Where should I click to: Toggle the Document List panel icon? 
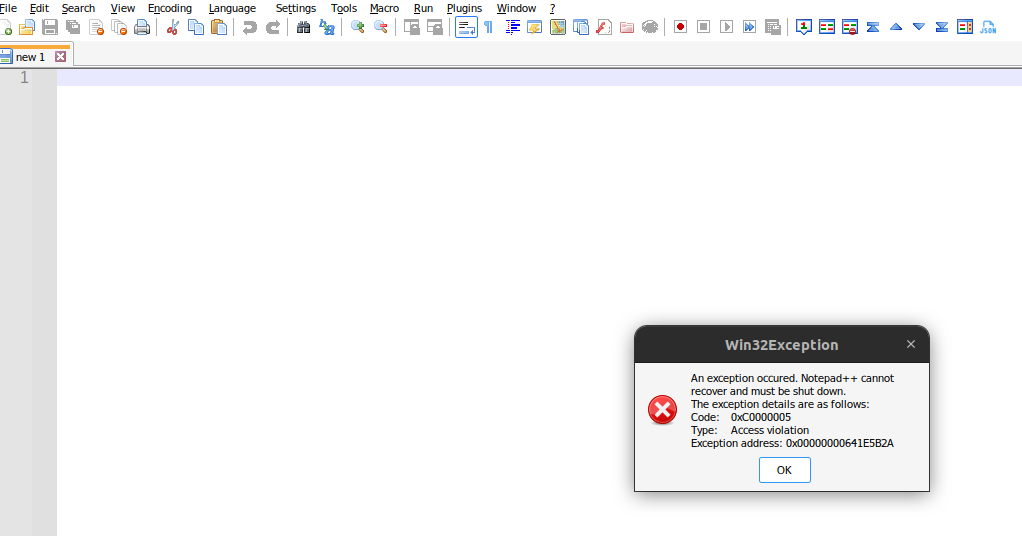coord(581,27)
